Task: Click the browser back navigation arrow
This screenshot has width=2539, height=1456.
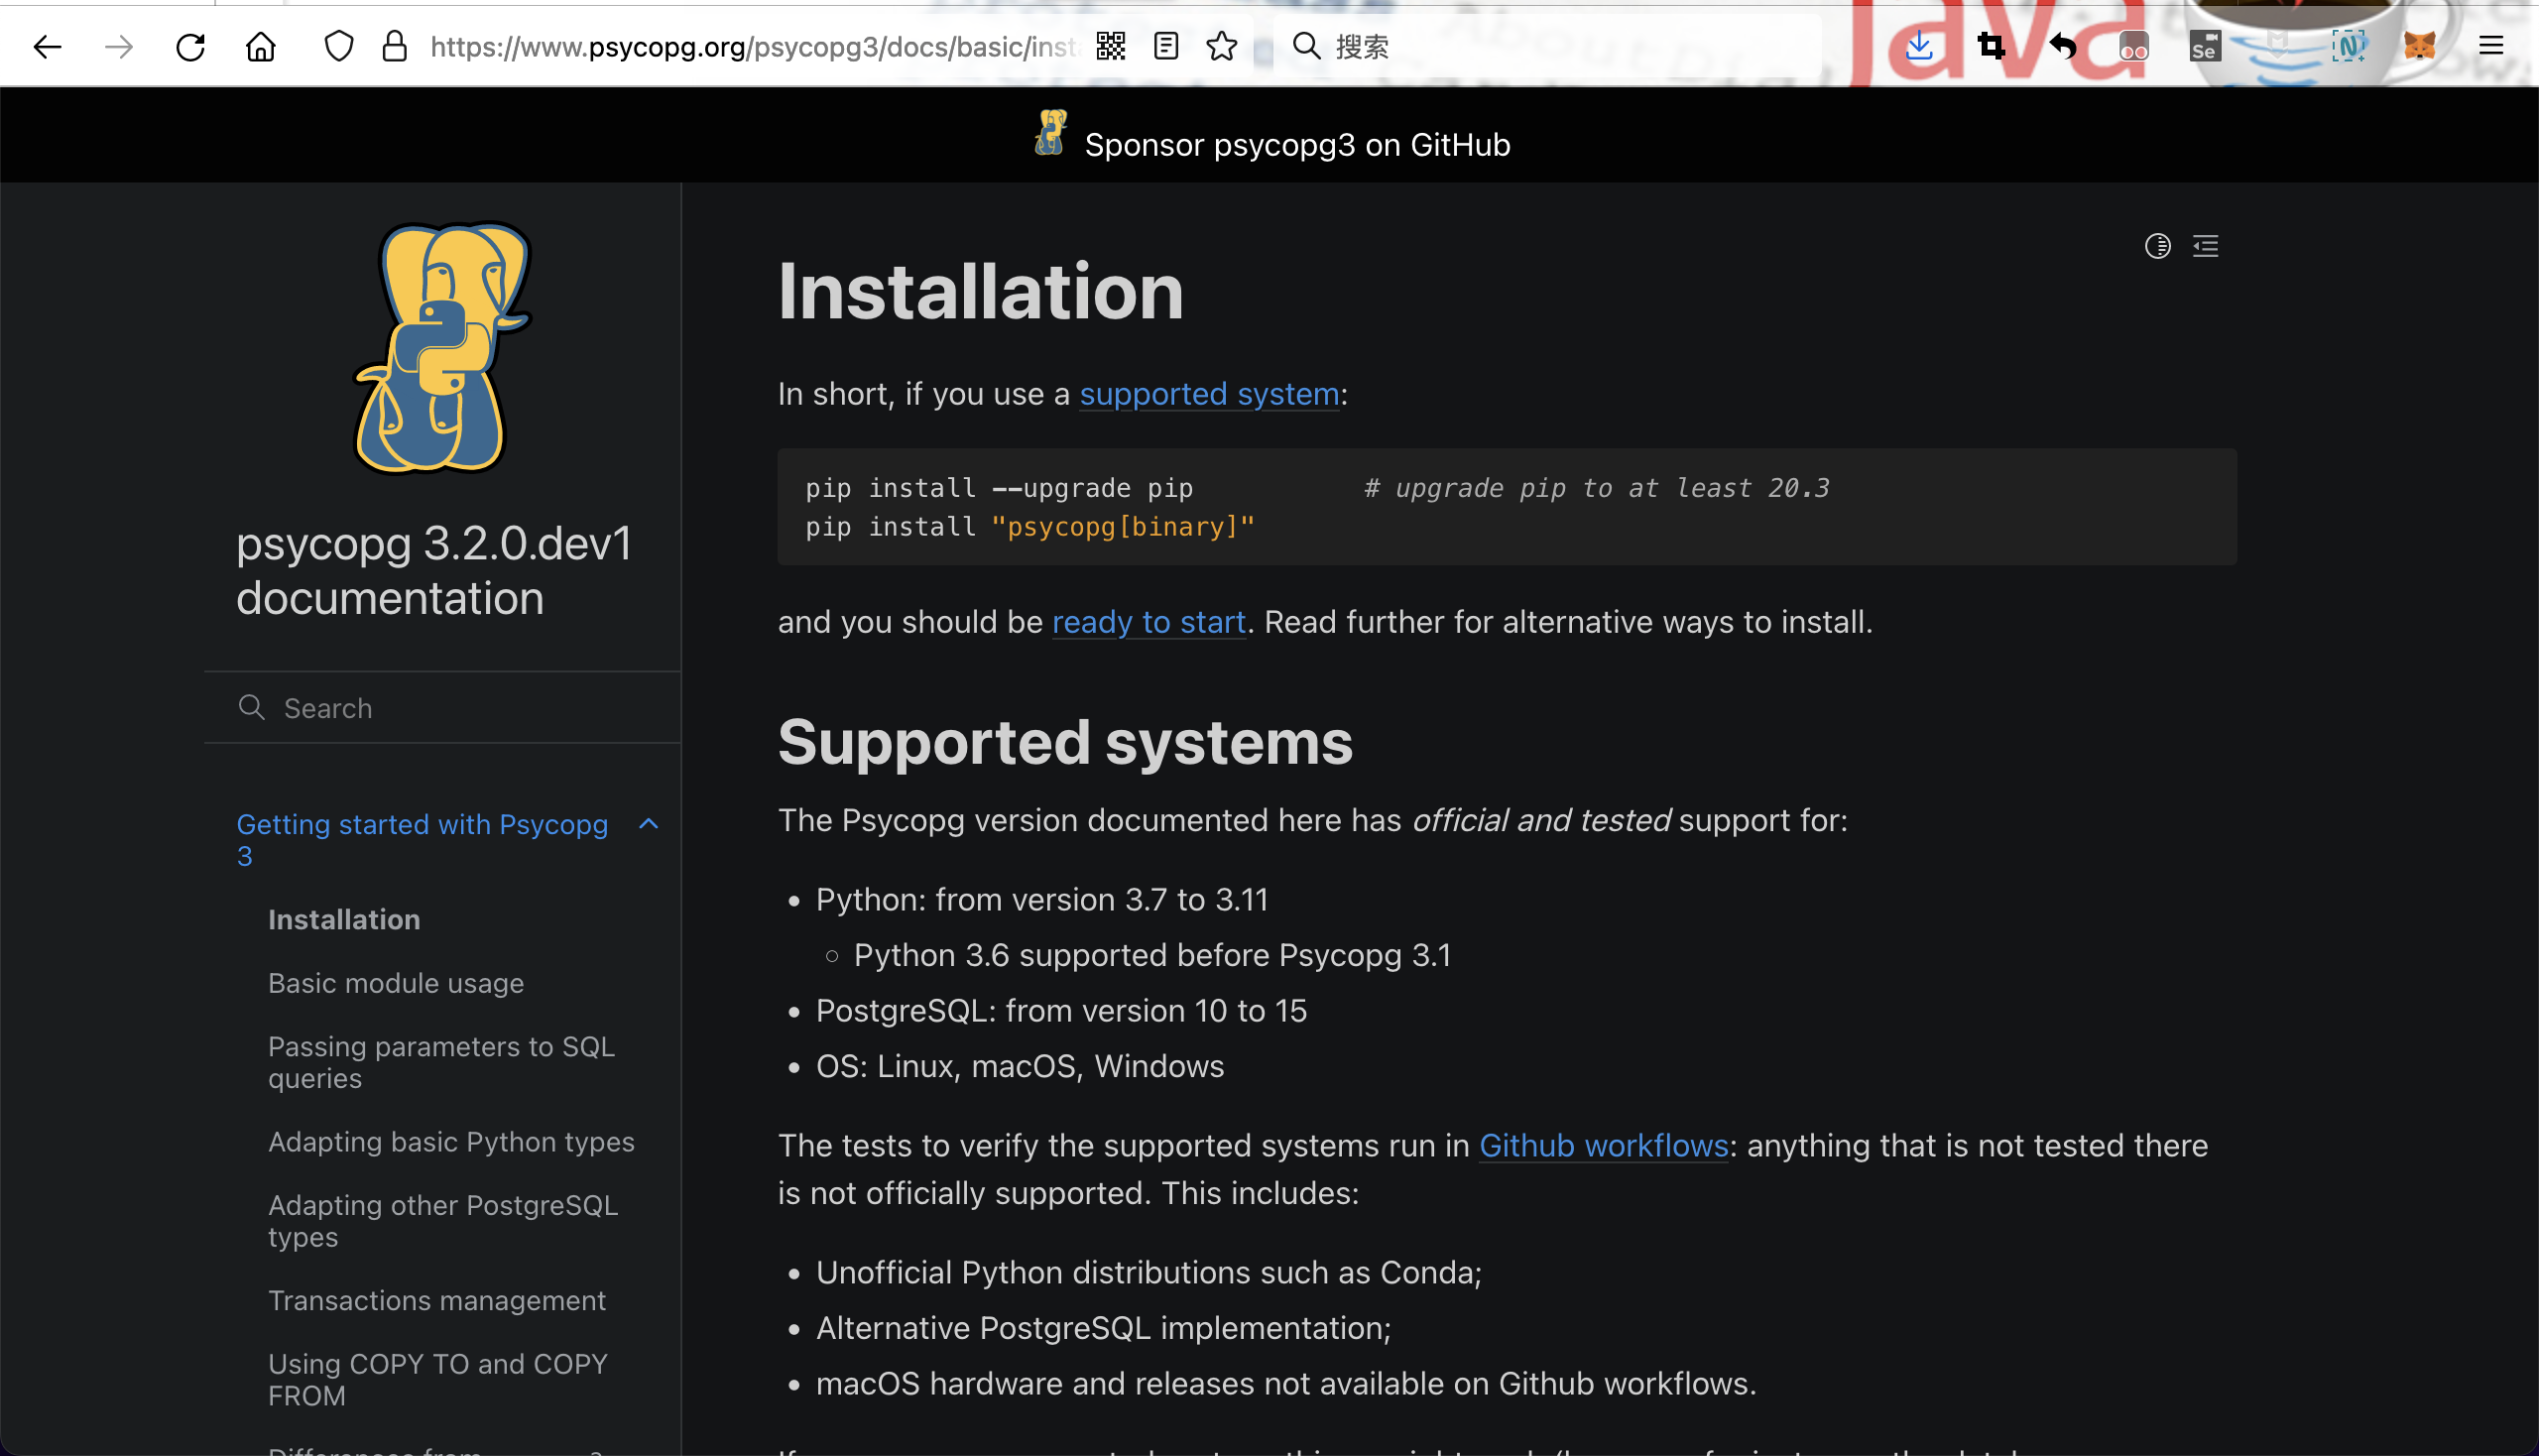Action: point(47,47)
